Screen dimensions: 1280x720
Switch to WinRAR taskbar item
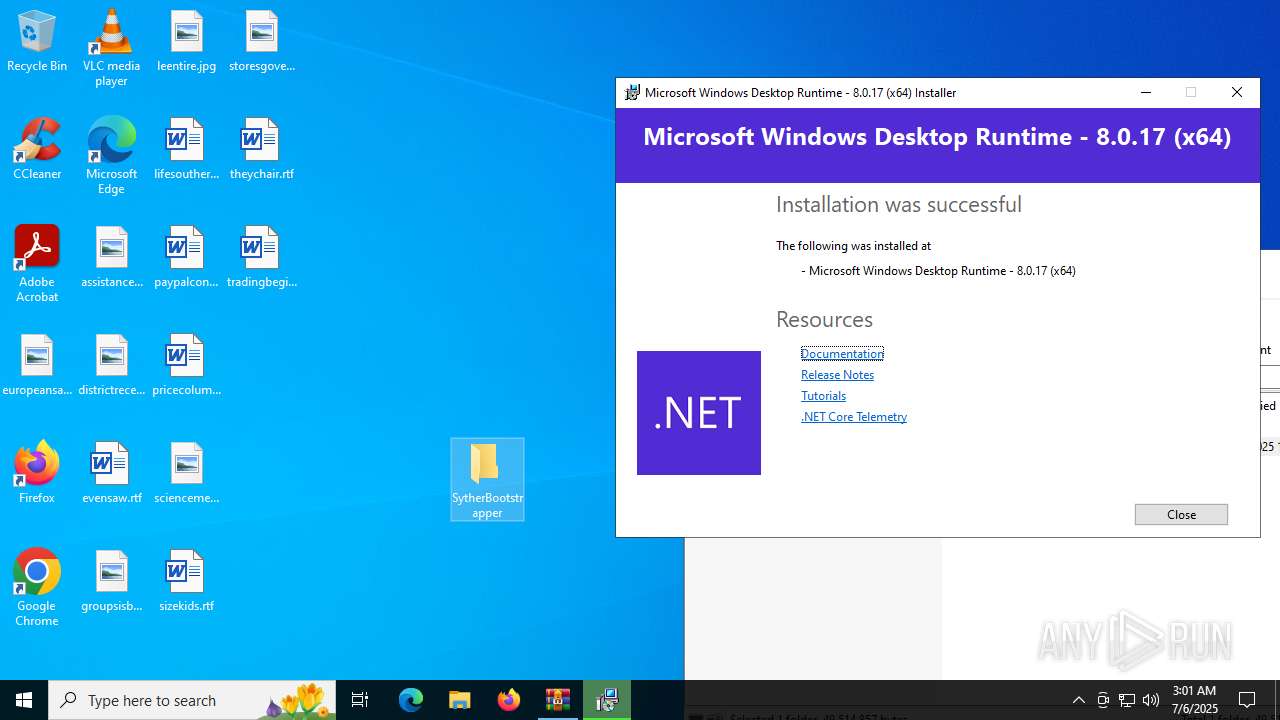[x=558, y=700]
